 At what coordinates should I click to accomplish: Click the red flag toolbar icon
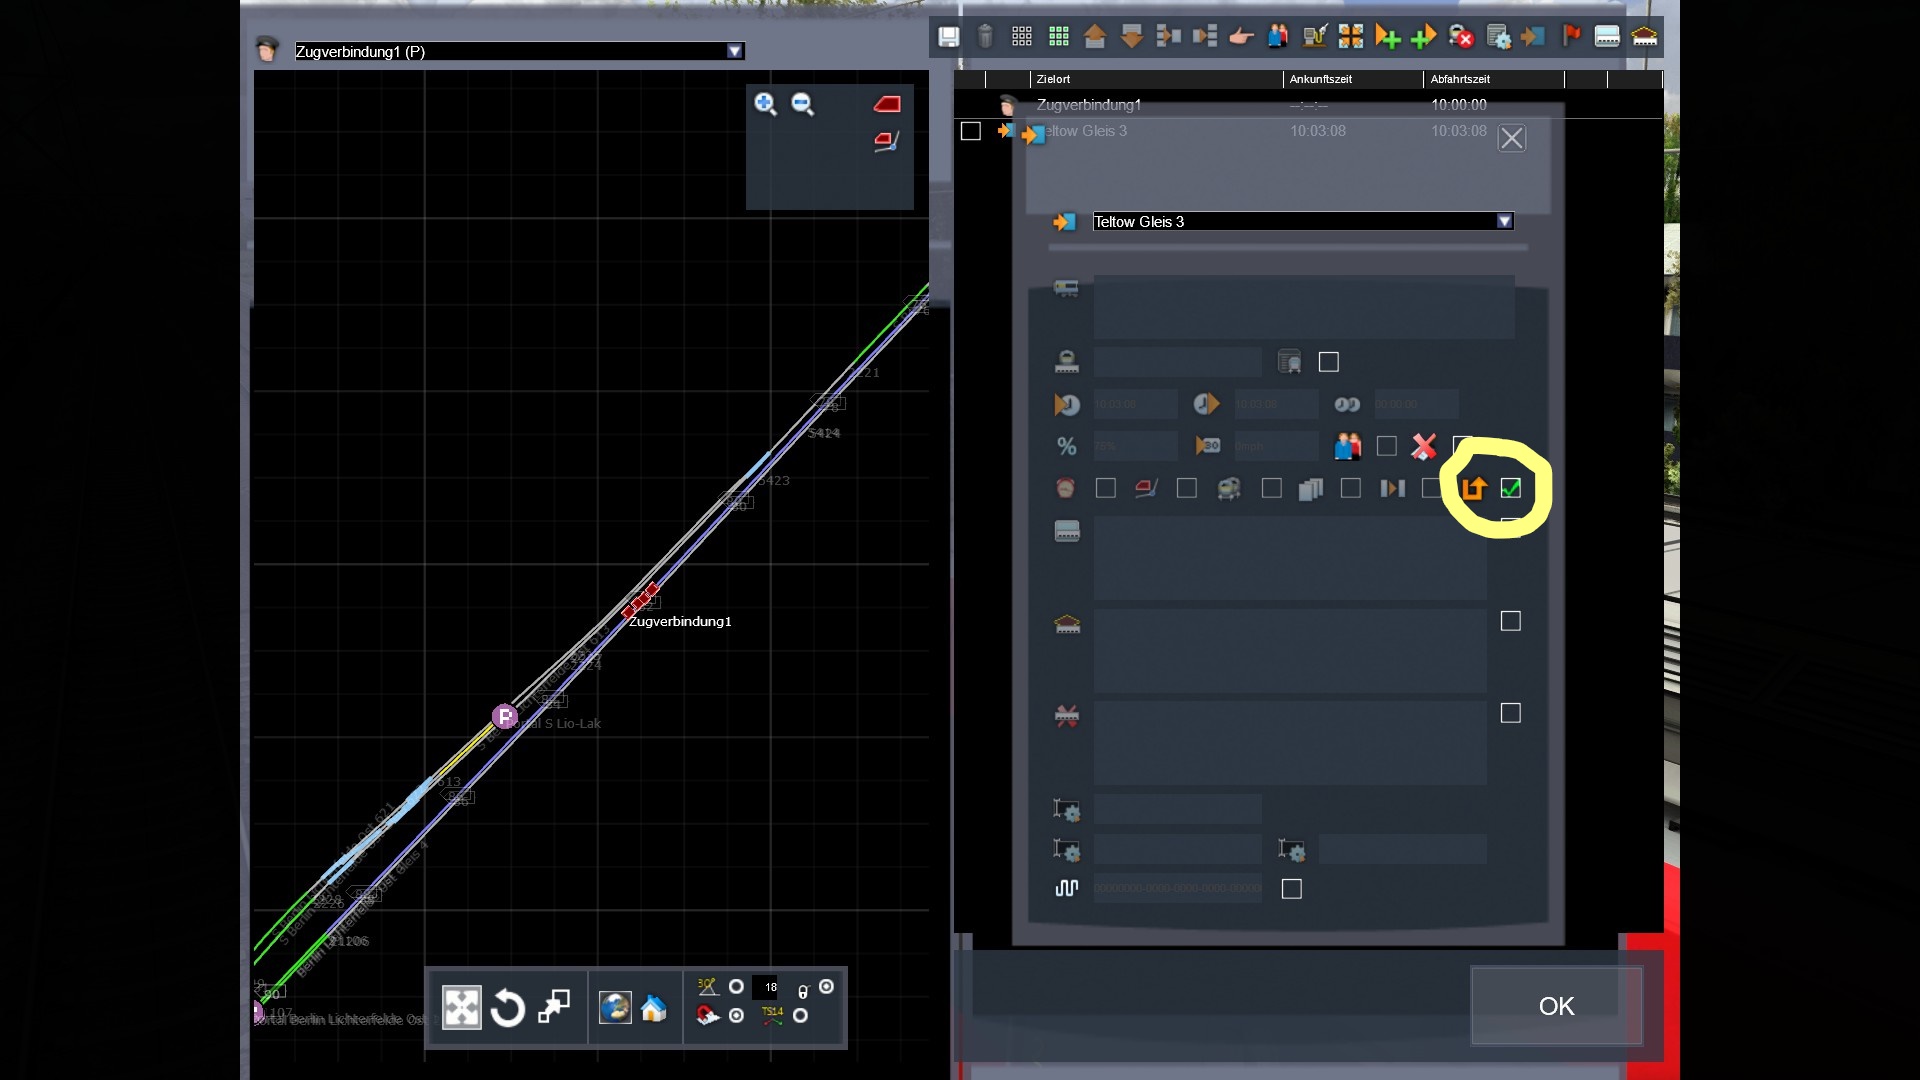click(x=1571, y=37)
